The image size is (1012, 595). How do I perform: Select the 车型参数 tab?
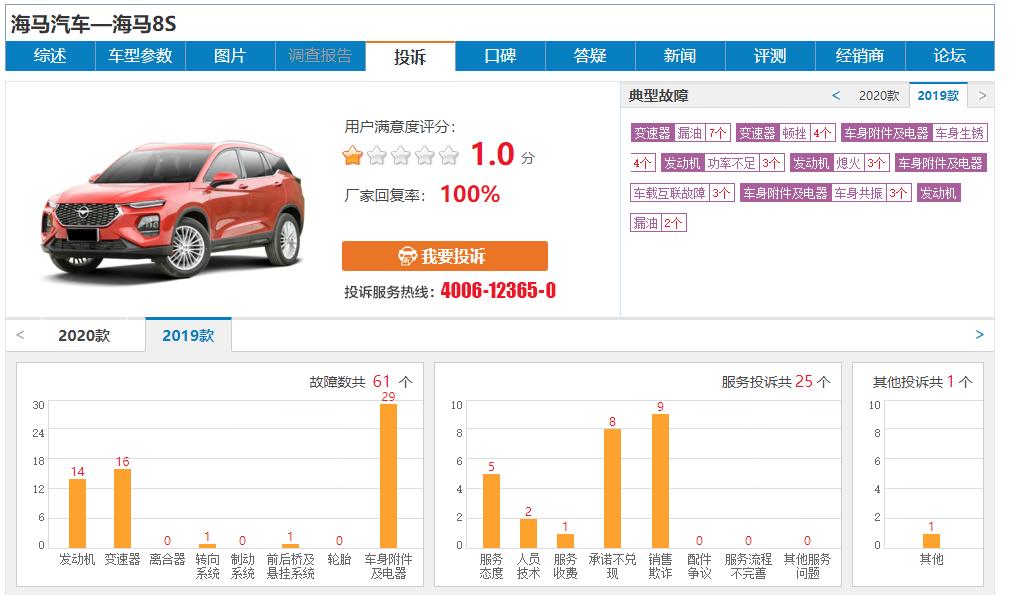[141, 57]
